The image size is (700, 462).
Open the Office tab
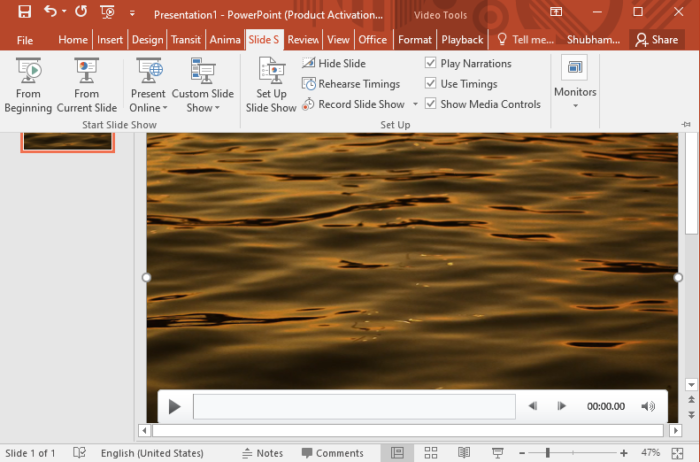pos(373,40)
